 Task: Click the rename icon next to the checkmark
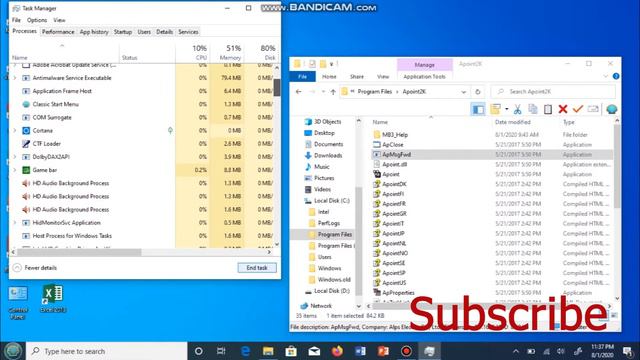coord(593,109)
